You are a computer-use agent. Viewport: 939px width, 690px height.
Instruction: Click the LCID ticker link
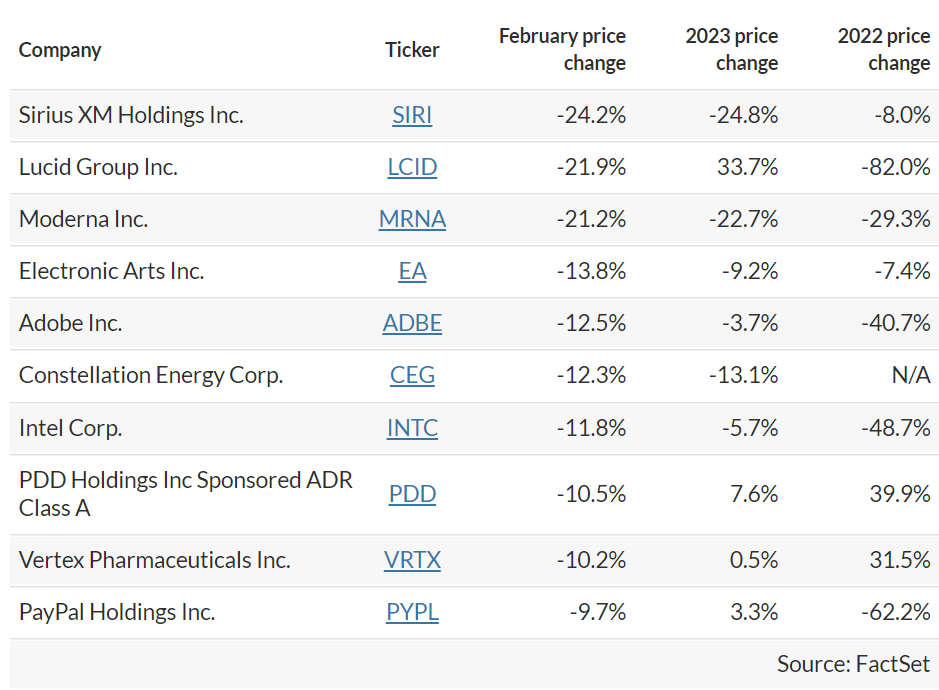click(412, 167)
